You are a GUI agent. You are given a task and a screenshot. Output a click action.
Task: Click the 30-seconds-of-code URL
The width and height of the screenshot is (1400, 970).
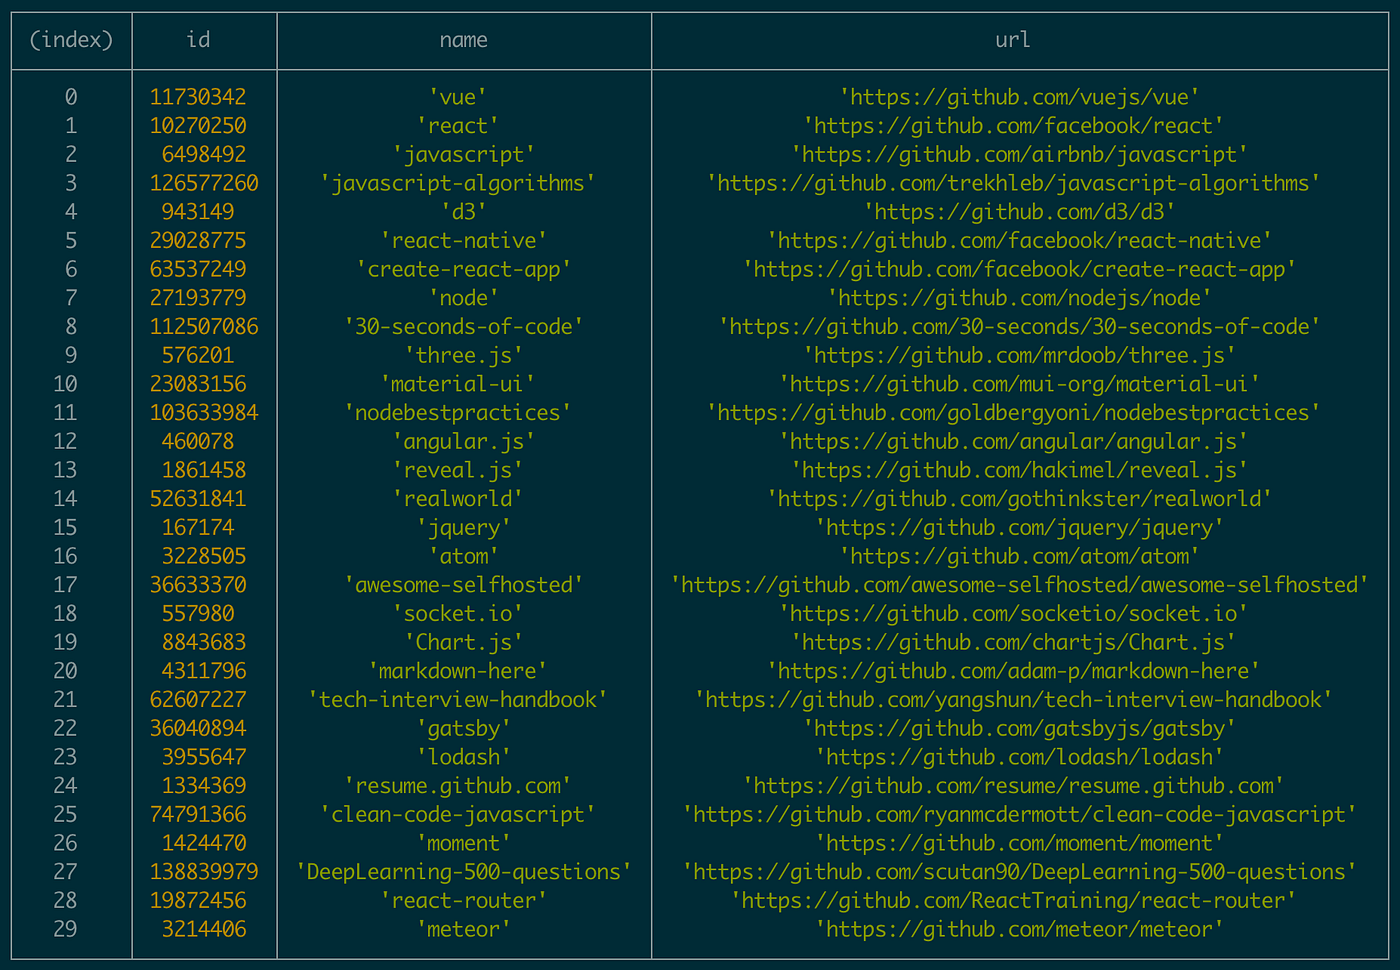tap(1013, 326)
